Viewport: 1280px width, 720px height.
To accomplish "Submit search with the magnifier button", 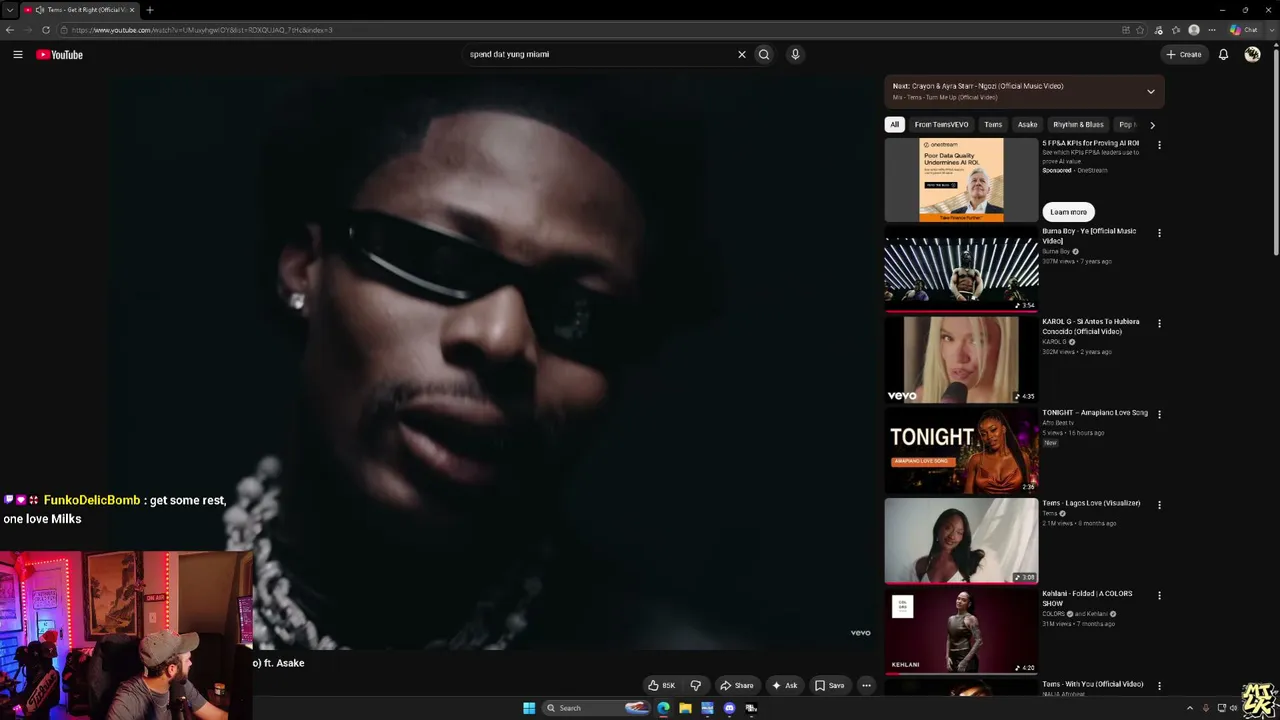I will point(764,55).
